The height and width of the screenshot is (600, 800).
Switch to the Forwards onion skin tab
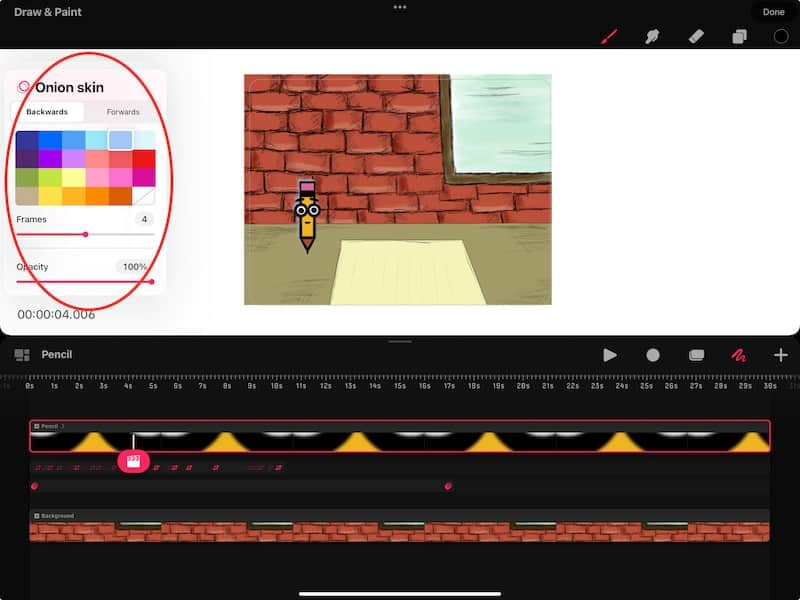coord(123,111)
